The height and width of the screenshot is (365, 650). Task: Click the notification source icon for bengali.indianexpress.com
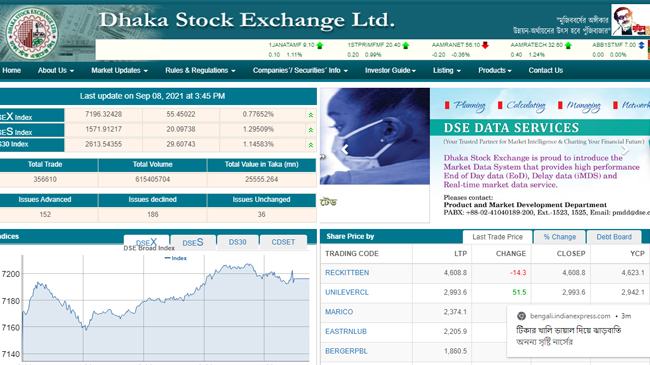(x=521, y=316)
